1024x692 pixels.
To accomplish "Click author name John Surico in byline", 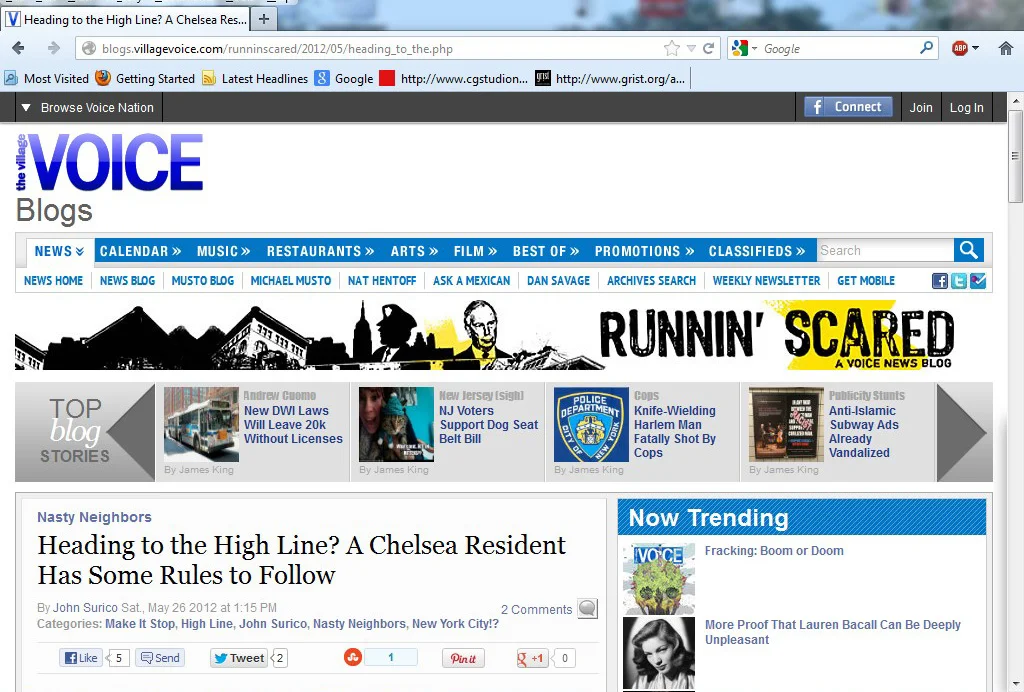I will (x=86, y=608).
